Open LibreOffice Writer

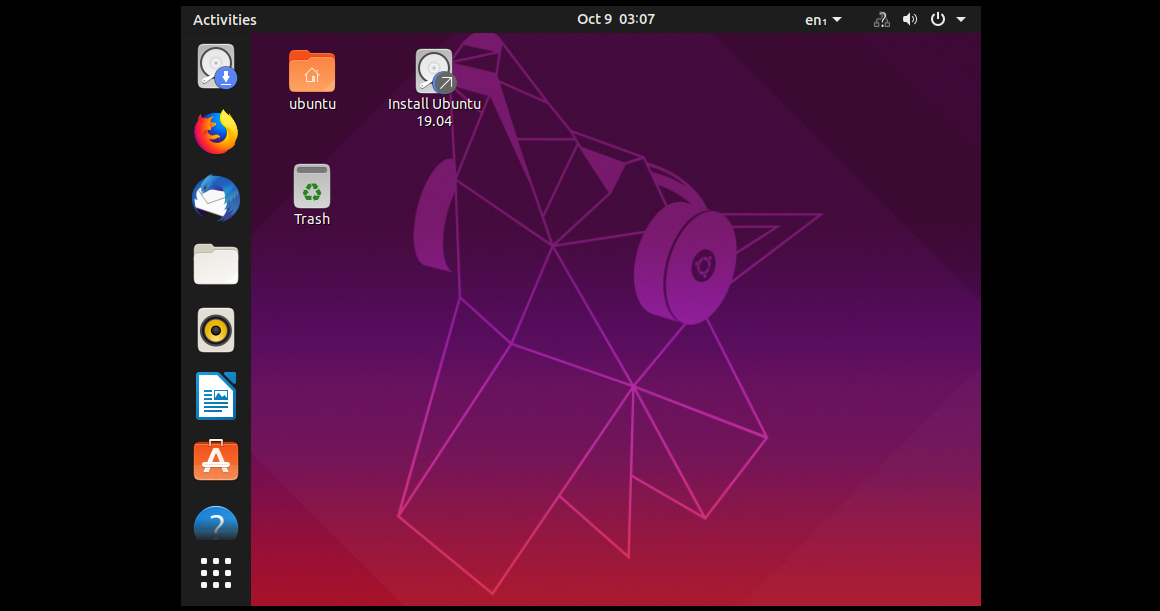[215, 395]
